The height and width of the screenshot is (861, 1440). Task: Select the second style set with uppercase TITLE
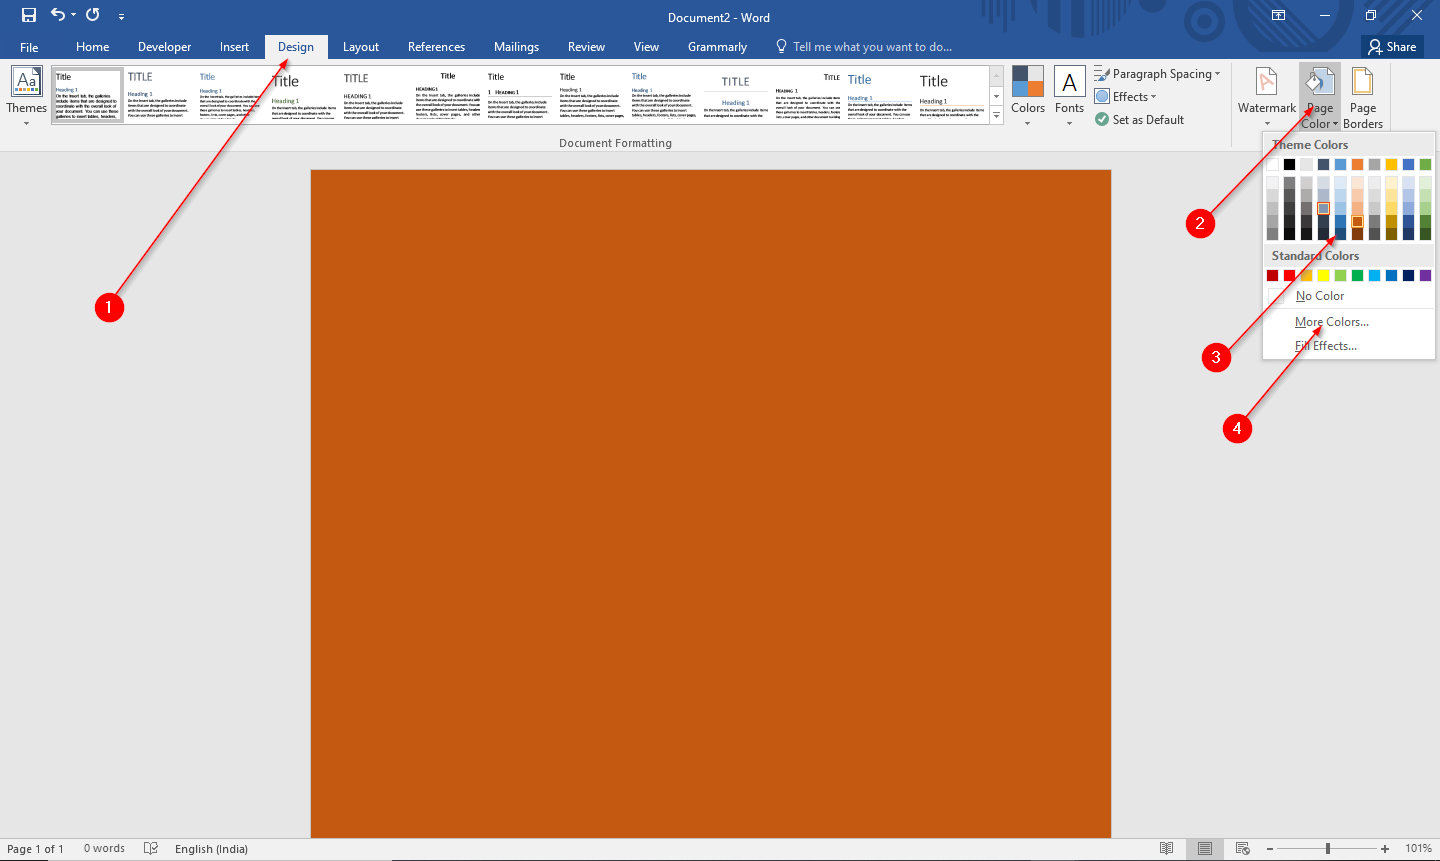click(158, 95)
